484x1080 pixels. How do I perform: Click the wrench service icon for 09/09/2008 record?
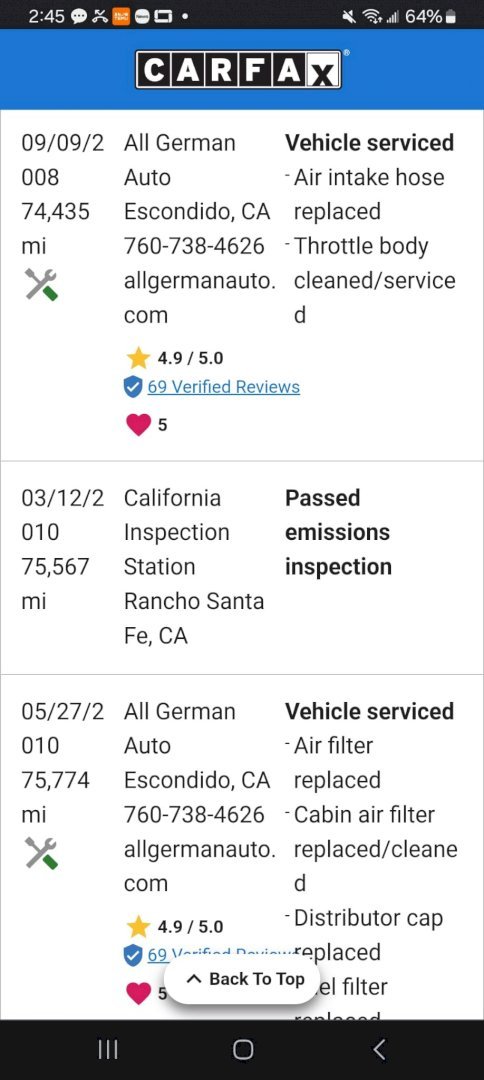click(x=41, y=284)
